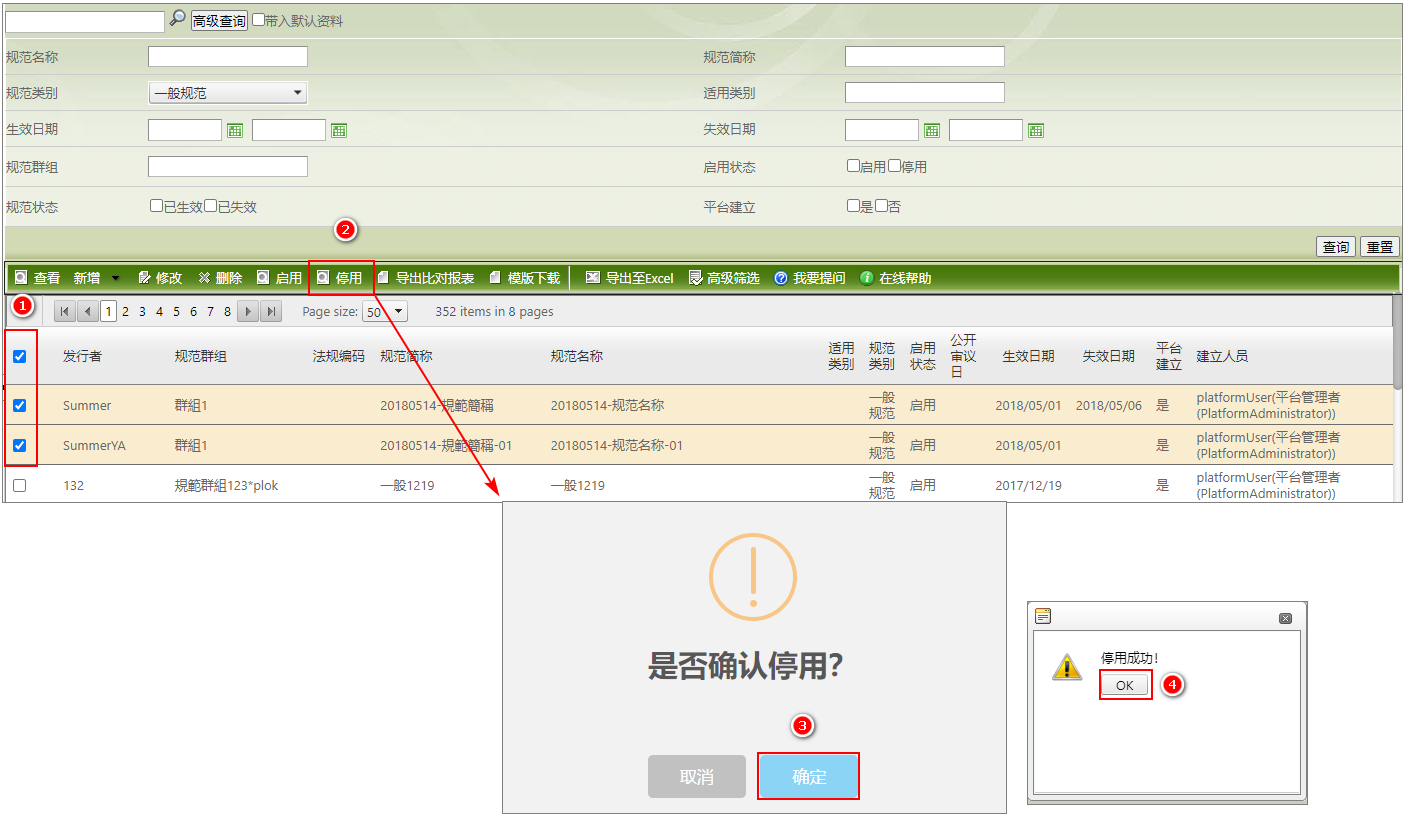The image size is (1404, 823).
Task: Sort by 建立人员 column header
Action: click(x=1222, y=356)
